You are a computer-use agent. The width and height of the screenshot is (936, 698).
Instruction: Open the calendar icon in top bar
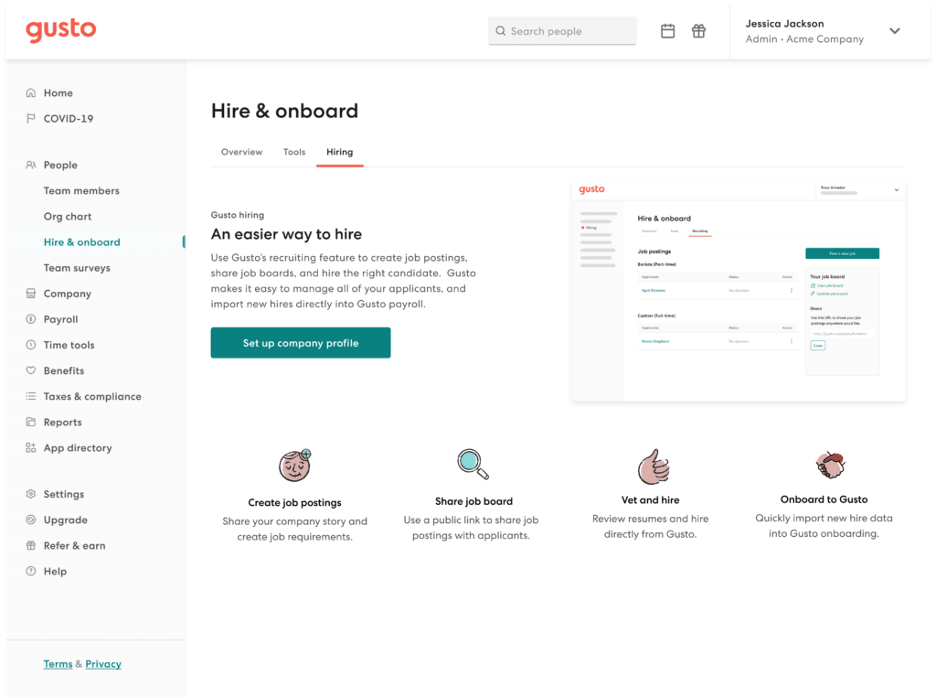pyautogui.click(x=667, y=31)
